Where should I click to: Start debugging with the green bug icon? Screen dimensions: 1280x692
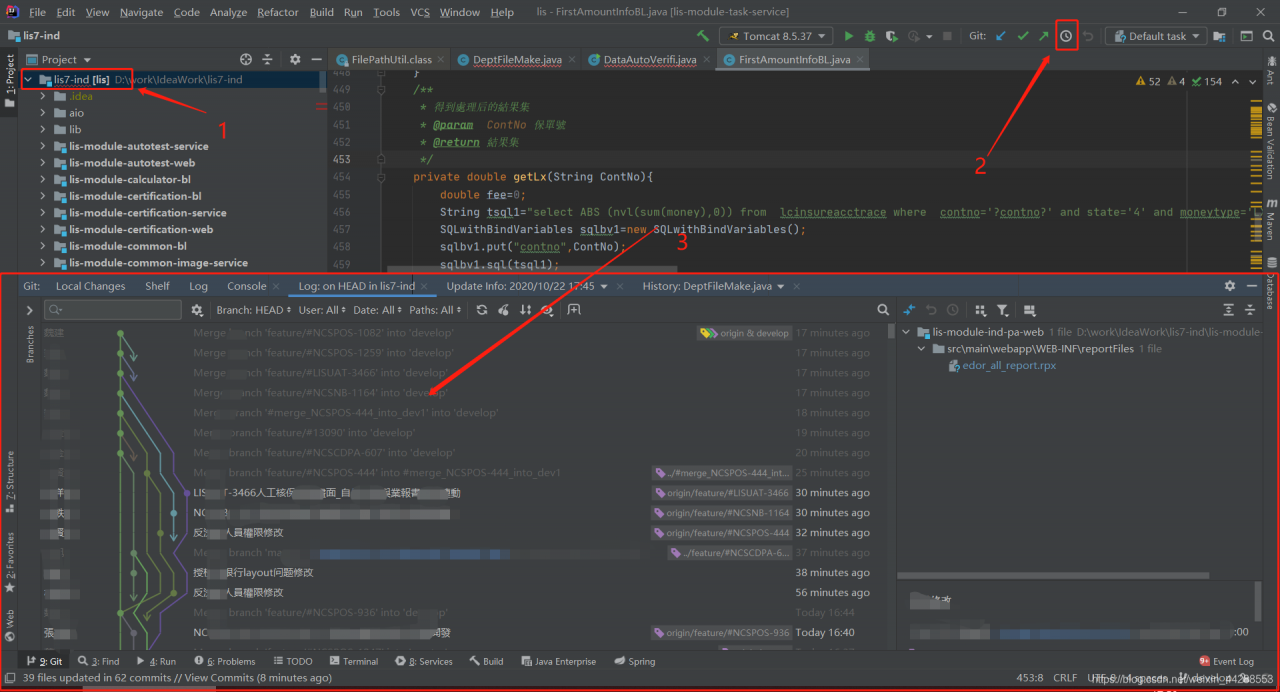[x=870, y=36]
